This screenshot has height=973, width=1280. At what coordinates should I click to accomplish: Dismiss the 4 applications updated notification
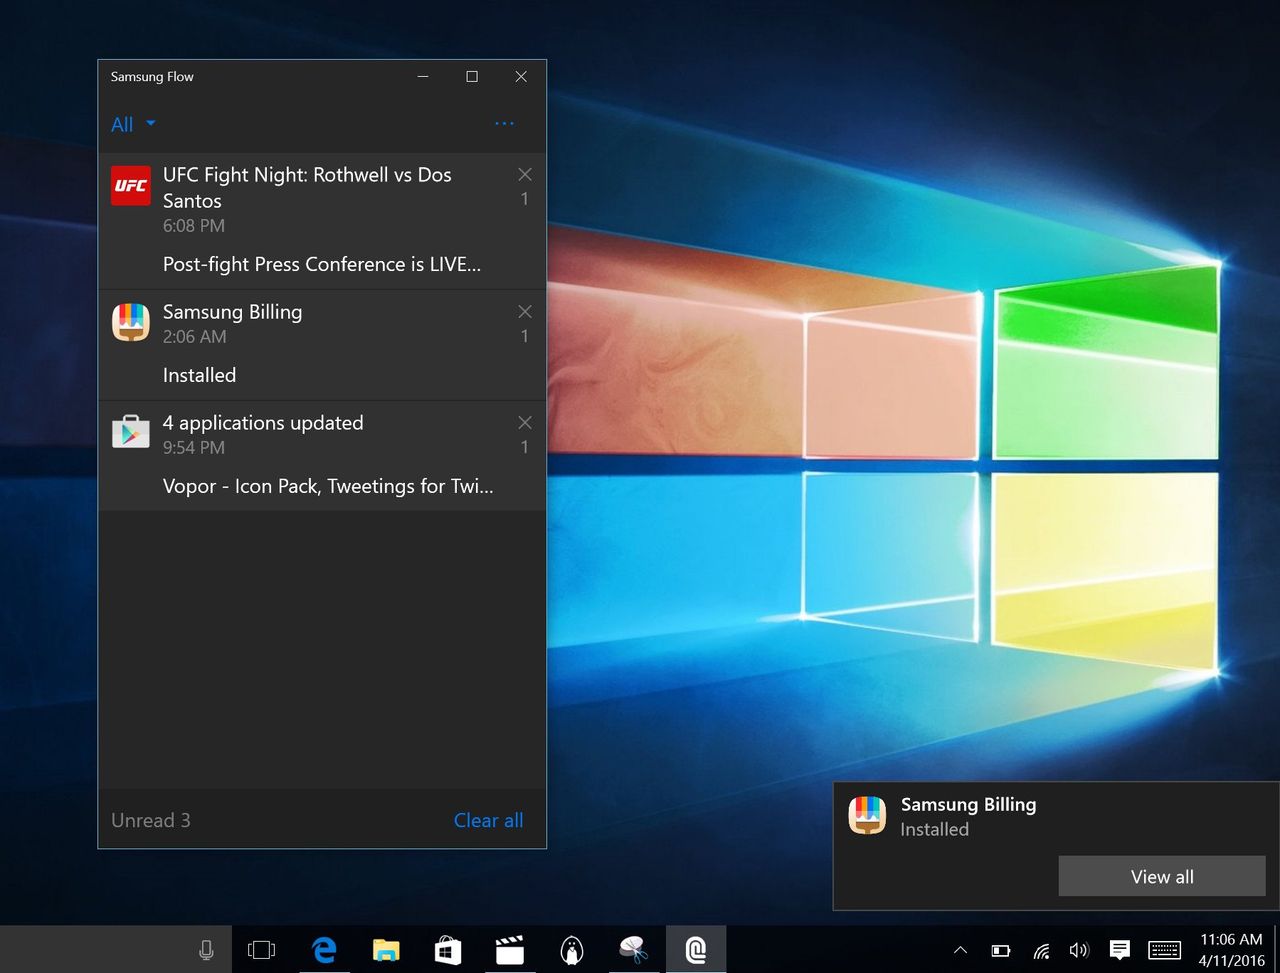click(525, 423)
